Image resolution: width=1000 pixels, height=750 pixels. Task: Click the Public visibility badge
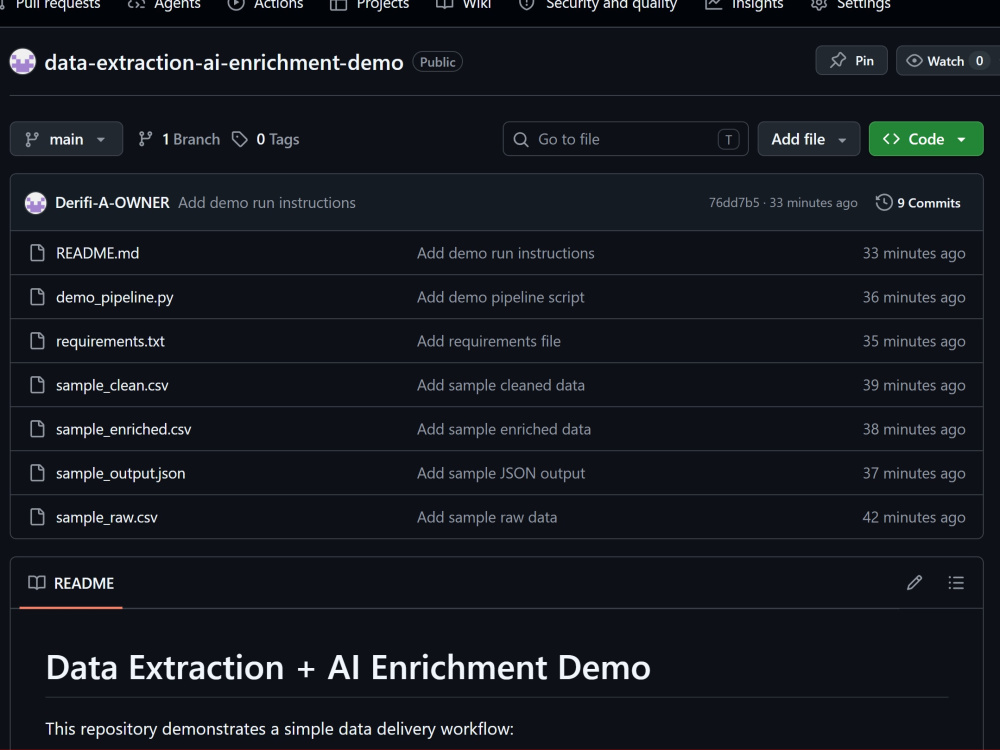(438, 62)
